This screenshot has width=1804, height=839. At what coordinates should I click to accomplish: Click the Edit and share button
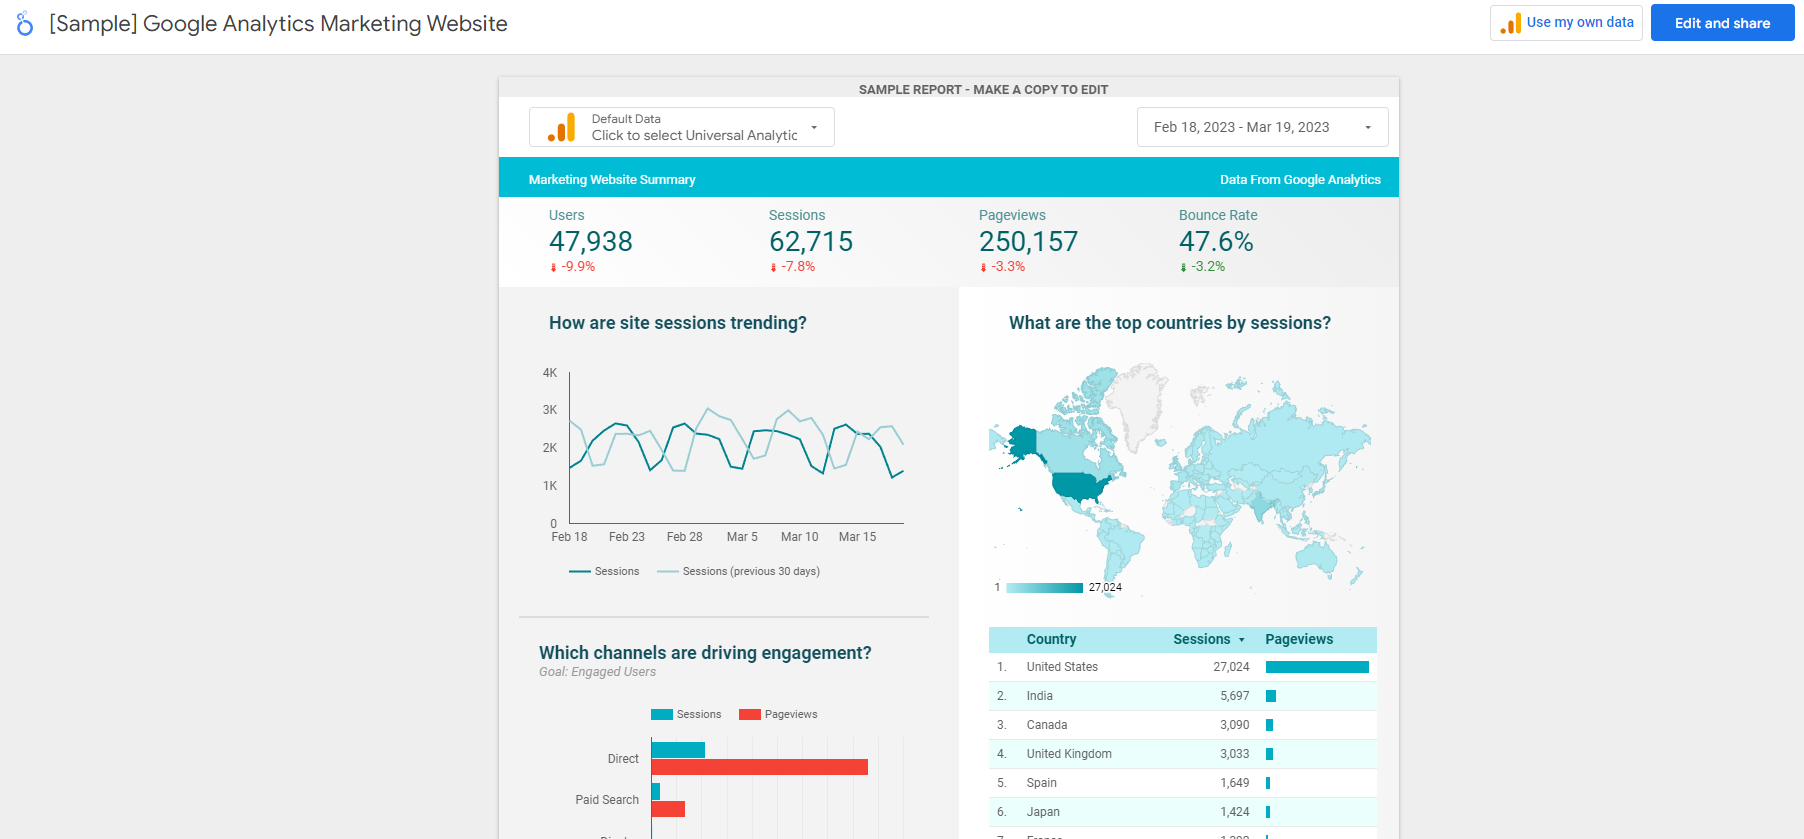(x=1722, y=23)
